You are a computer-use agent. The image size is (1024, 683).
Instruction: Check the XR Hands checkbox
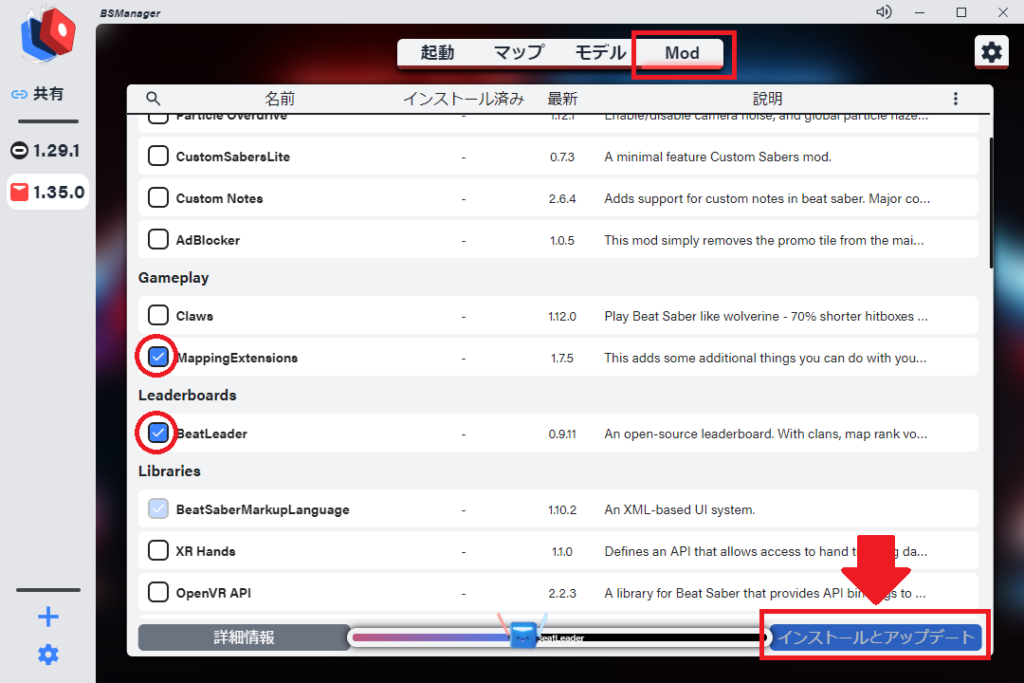point(158,550)
